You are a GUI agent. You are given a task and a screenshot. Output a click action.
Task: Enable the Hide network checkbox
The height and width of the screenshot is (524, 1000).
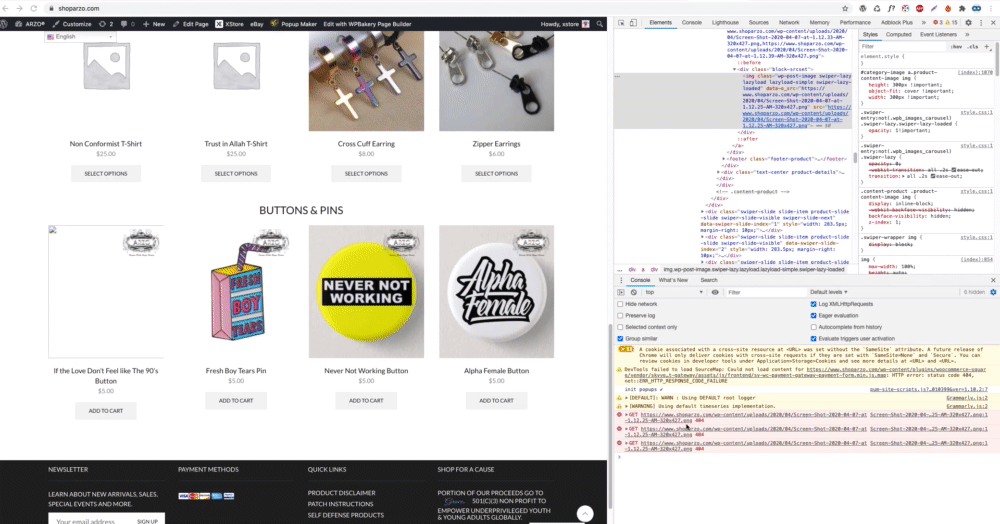pos(620,304)
